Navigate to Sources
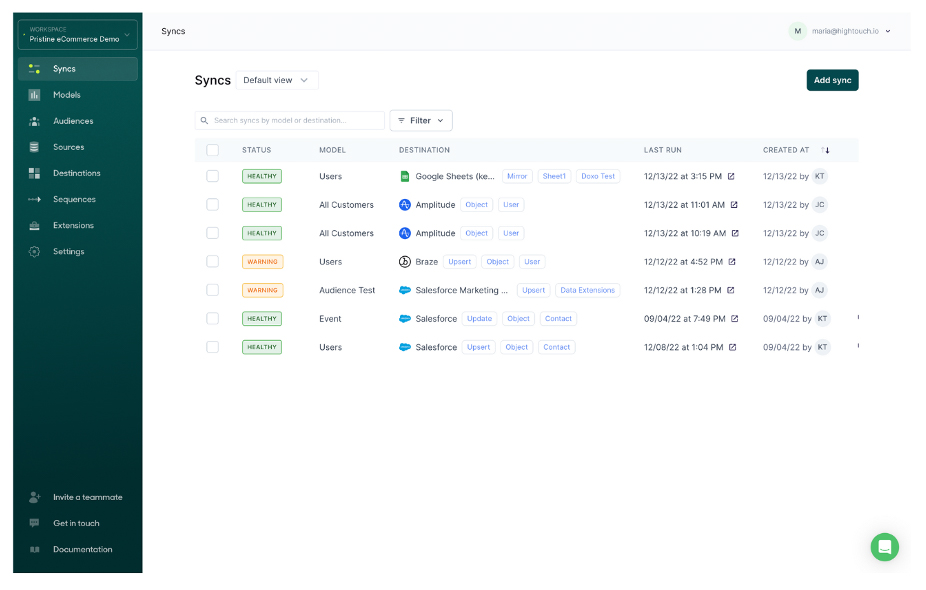926x590 pixels. [x=78, y=147]
